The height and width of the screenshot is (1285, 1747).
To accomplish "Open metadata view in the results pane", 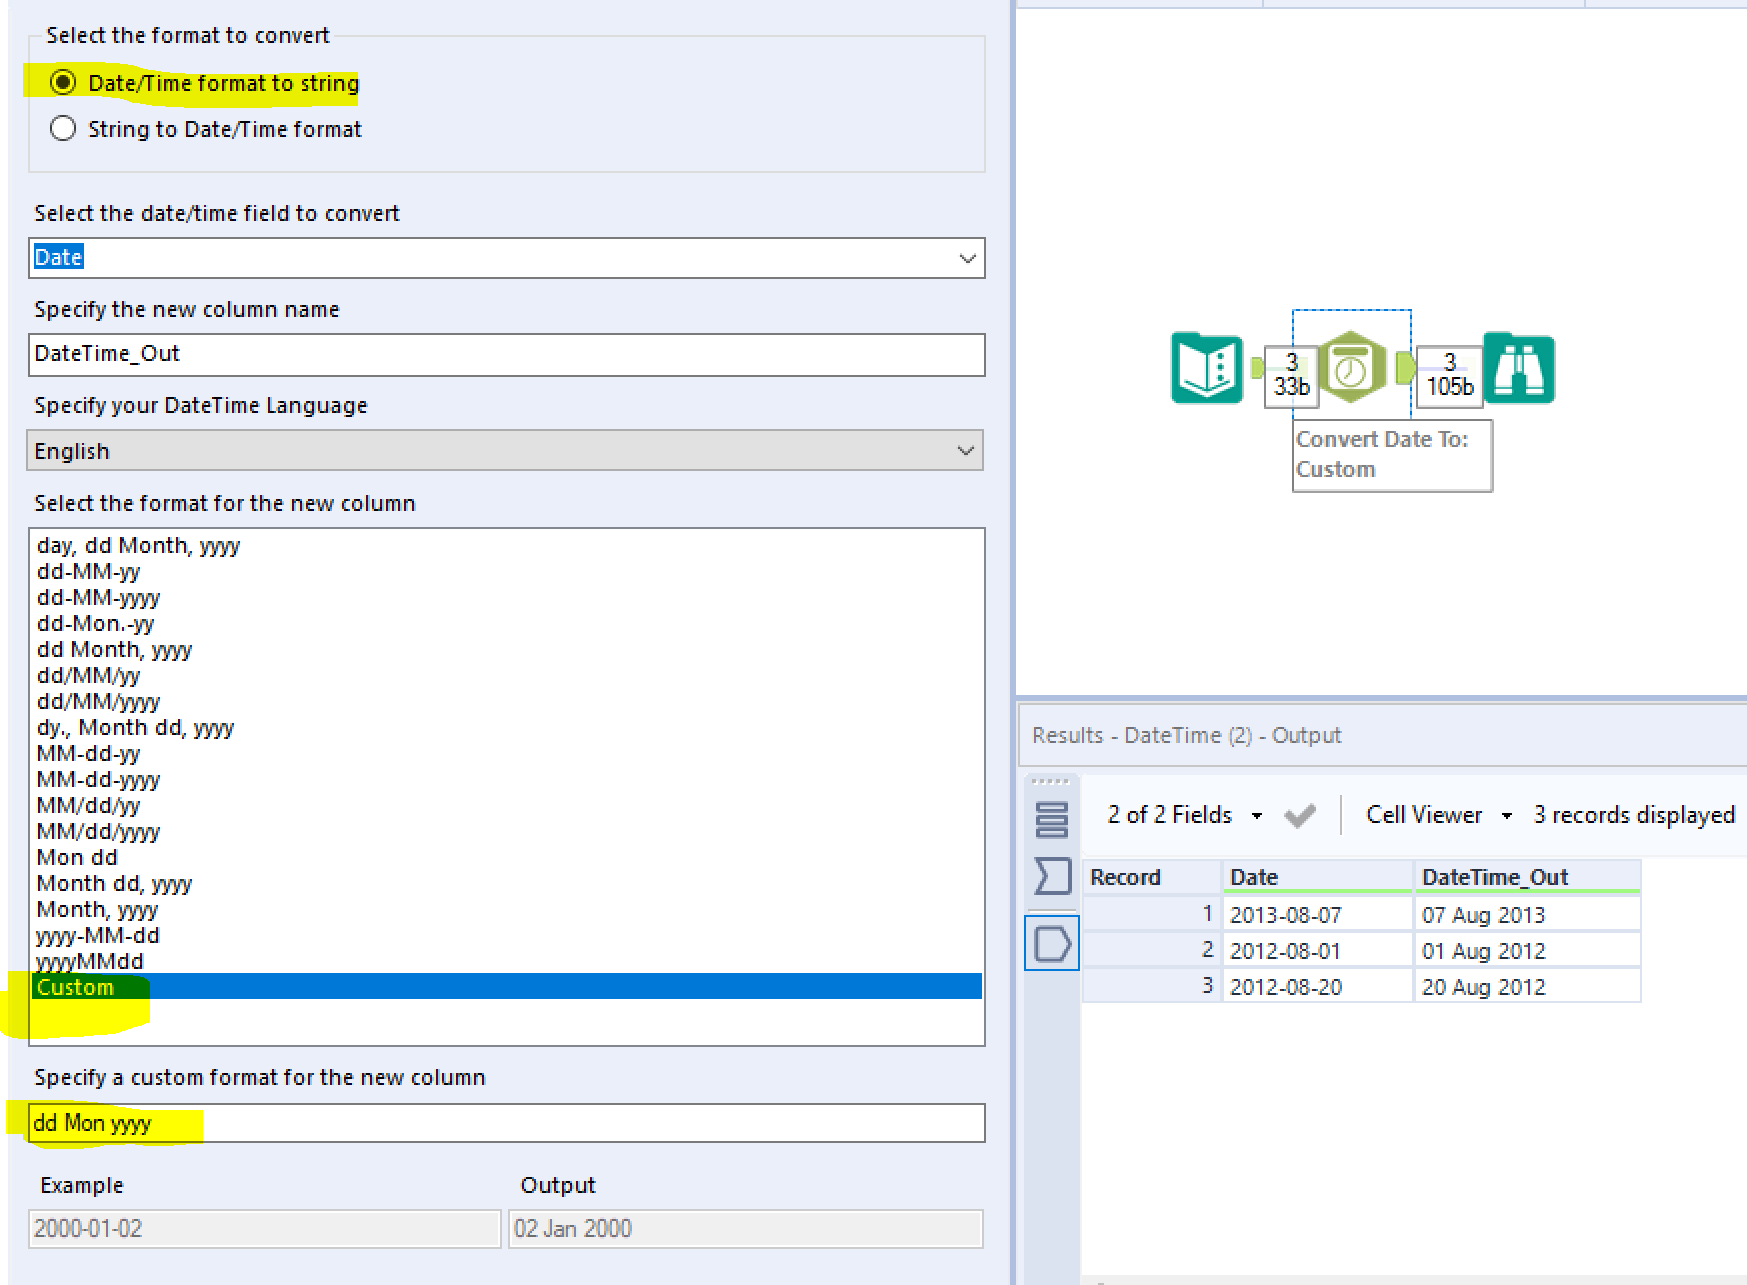I will (x=1051, y=876).
